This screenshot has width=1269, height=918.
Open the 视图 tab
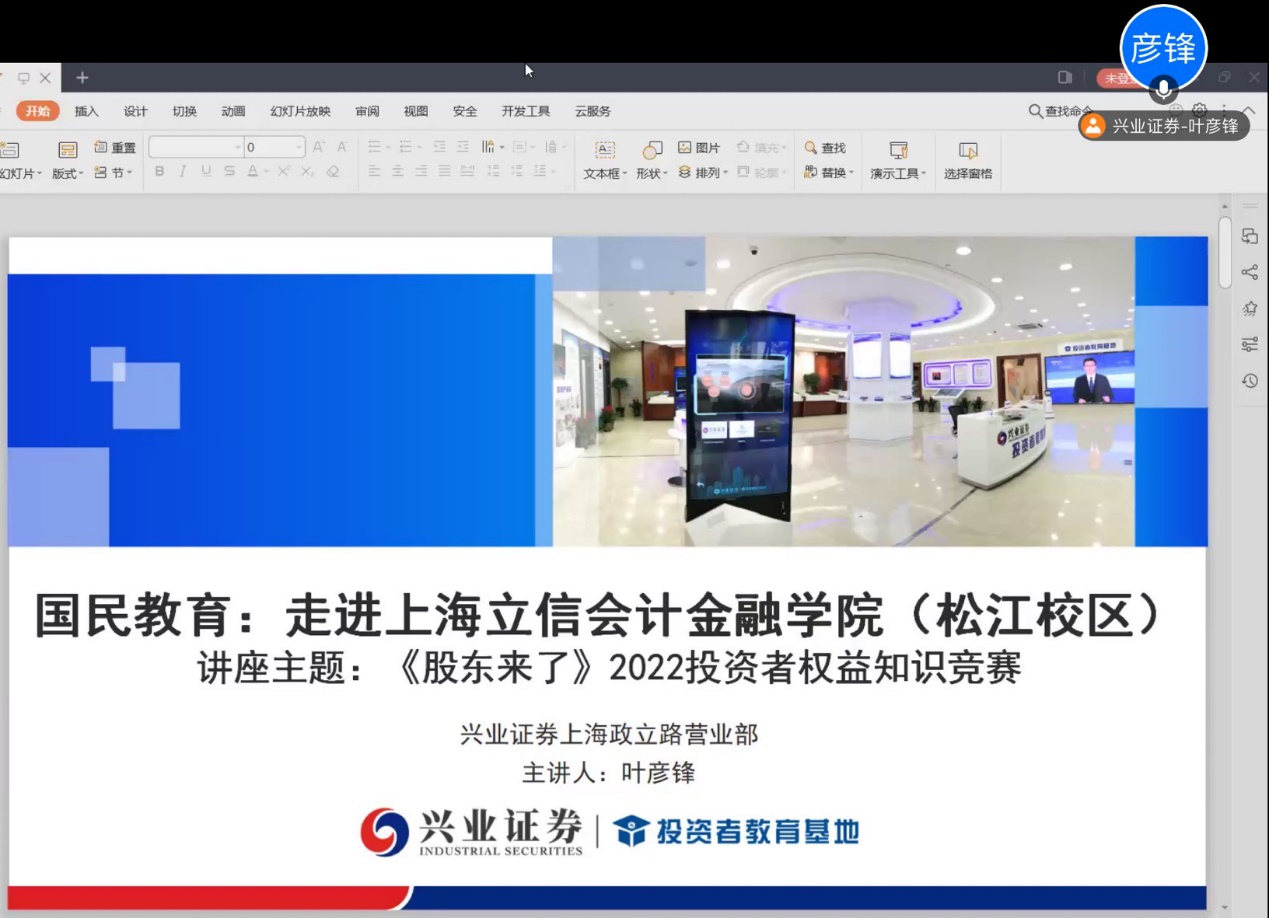[x=416, y=111]
